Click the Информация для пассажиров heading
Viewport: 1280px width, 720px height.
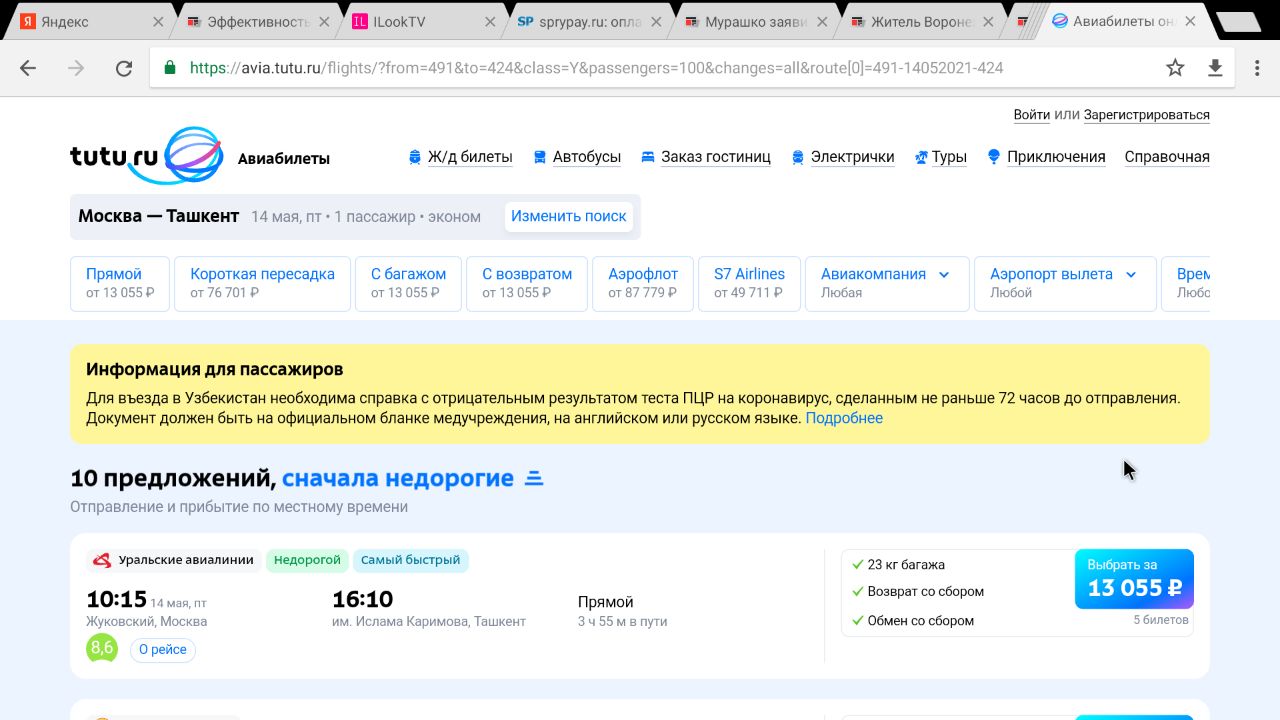(215, 370)
